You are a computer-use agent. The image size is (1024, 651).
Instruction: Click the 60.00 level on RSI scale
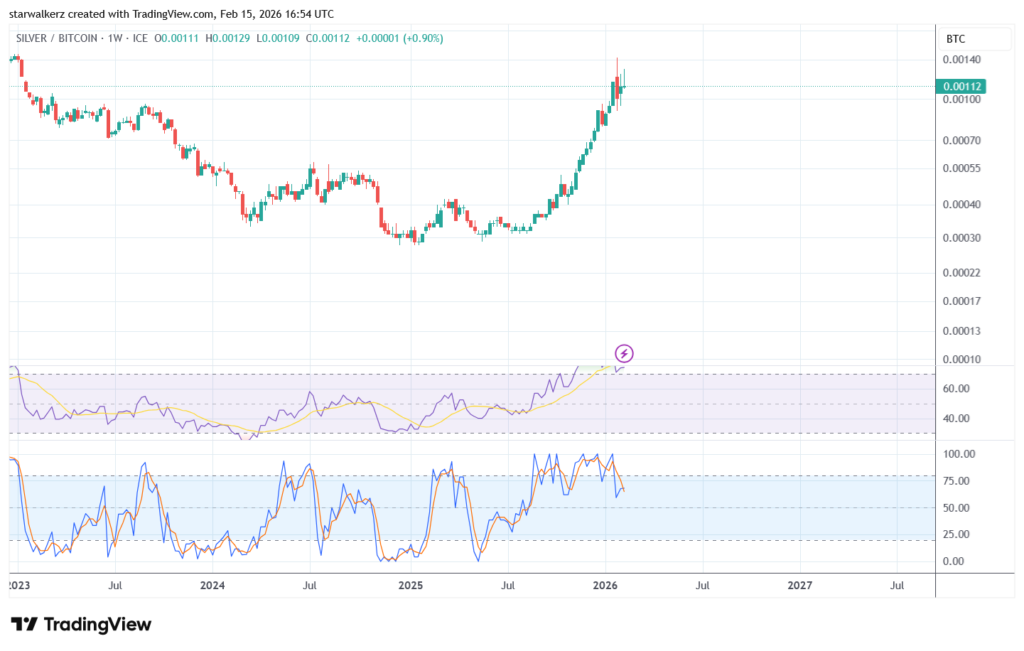pos(957,389)
